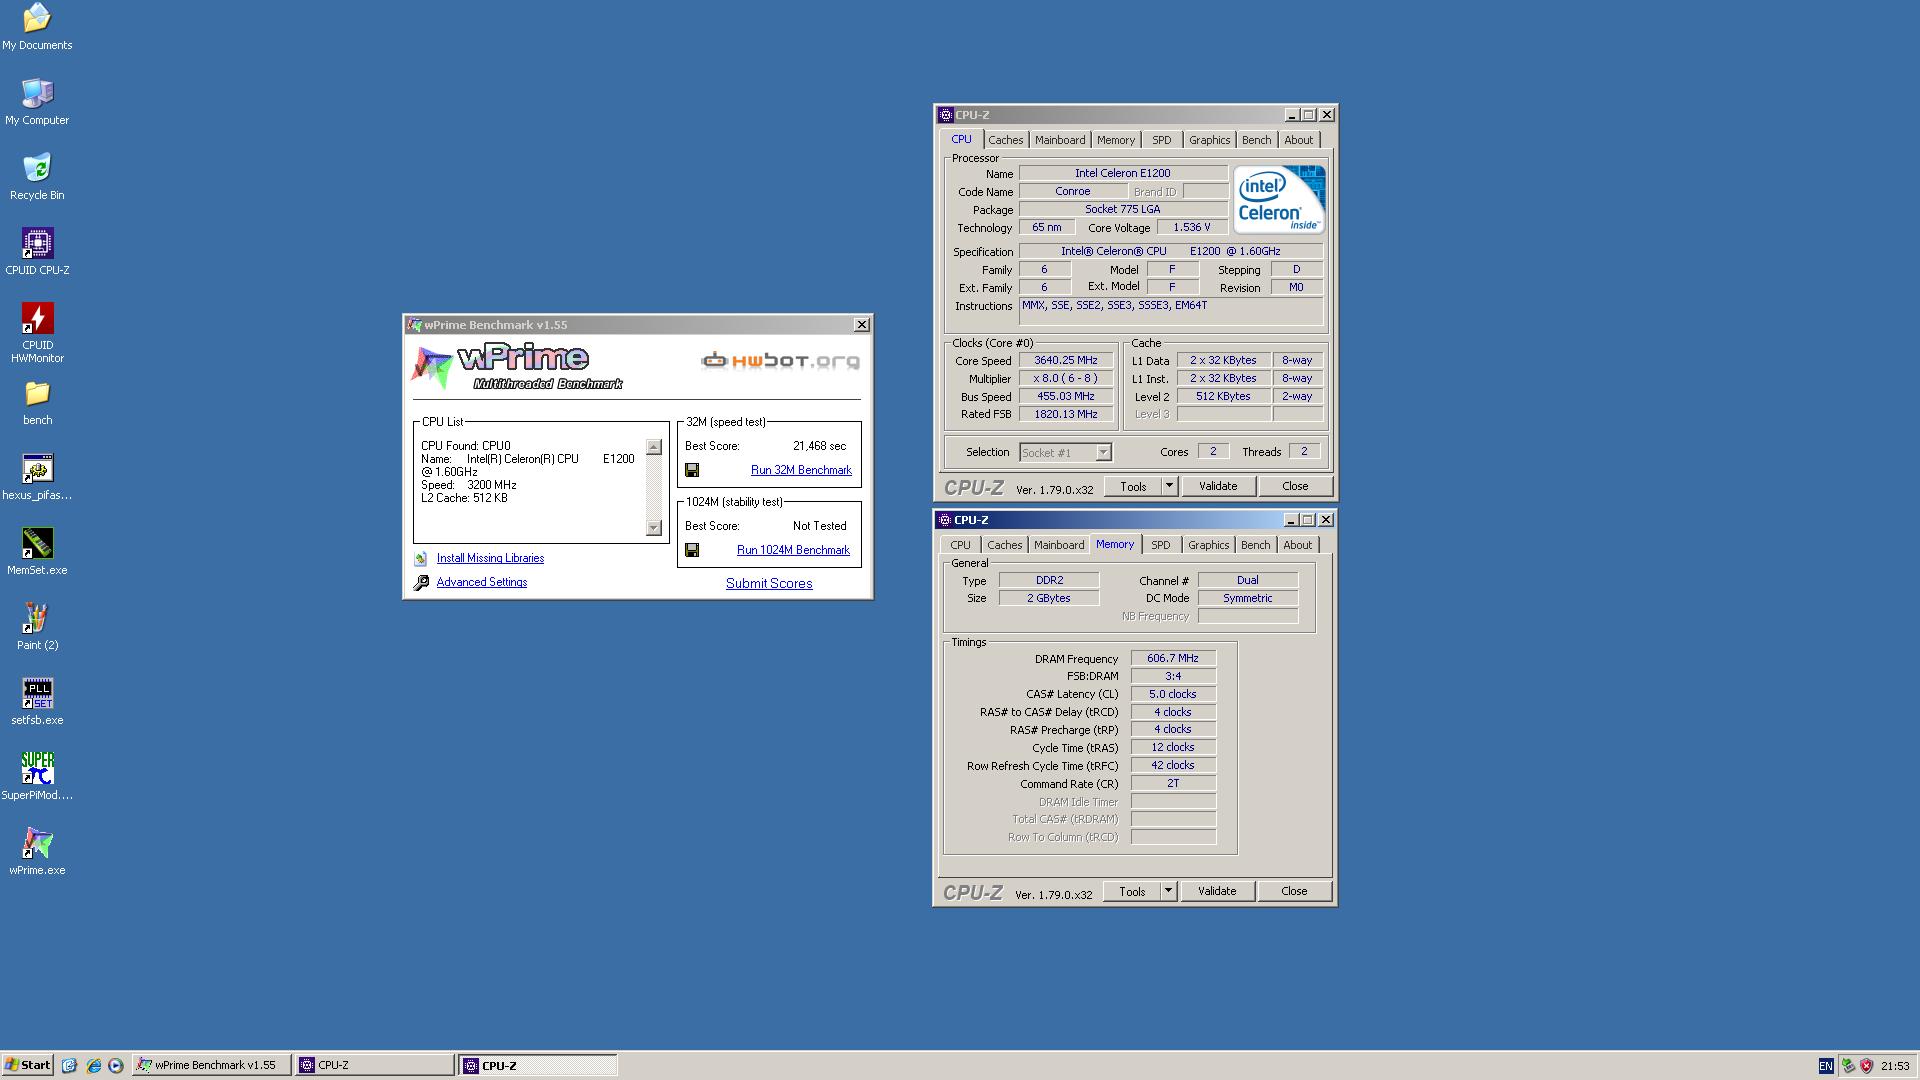Click CPU List scrollbar up arrow
The image size is (1920, 1080).
pos(654,447)
